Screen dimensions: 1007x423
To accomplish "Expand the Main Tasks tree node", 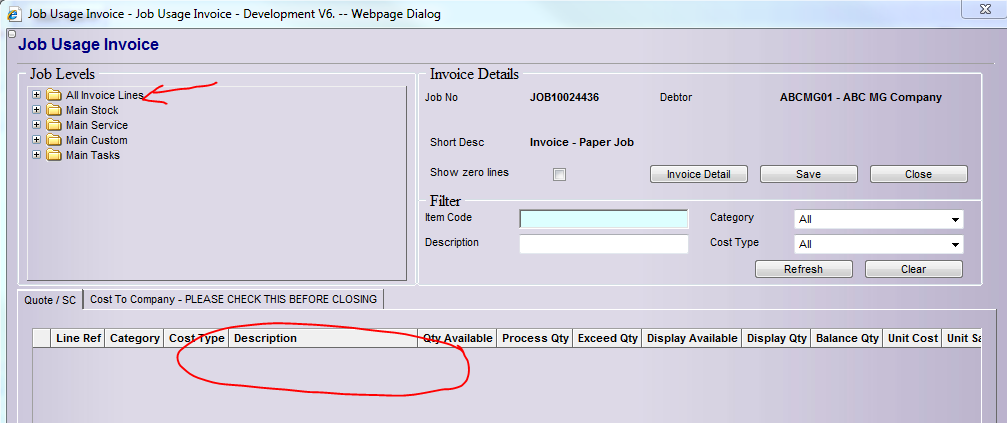I will [x=37, y=155].
